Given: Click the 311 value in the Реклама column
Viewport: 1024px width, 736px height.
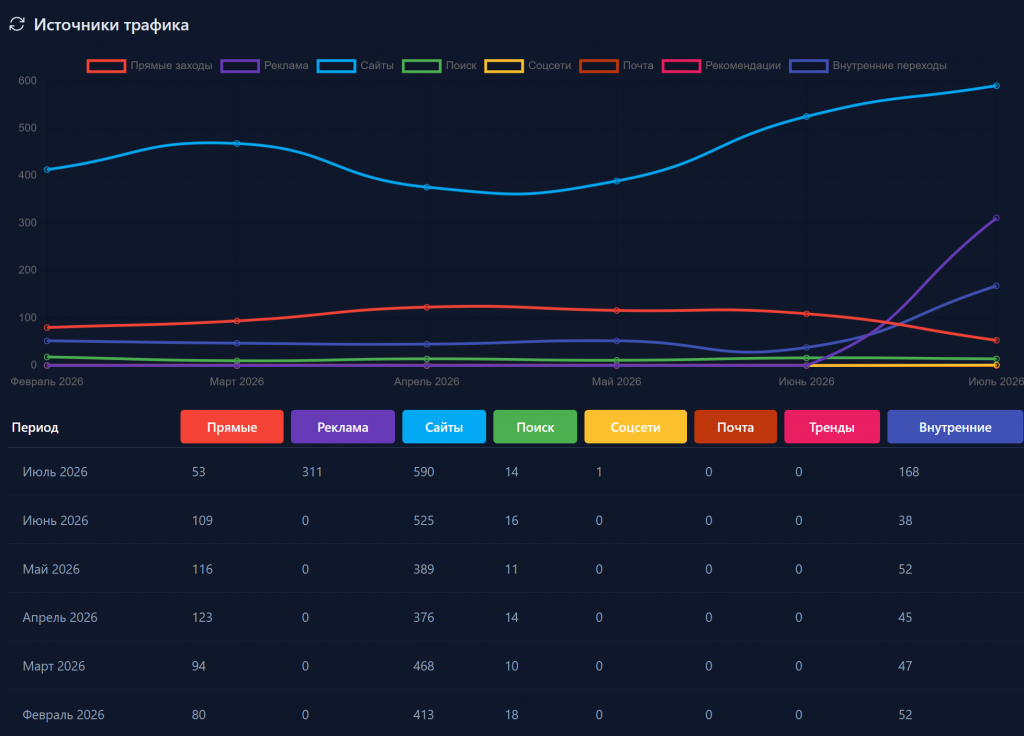Looking at the screenshot, I should (x=312, y=472).
